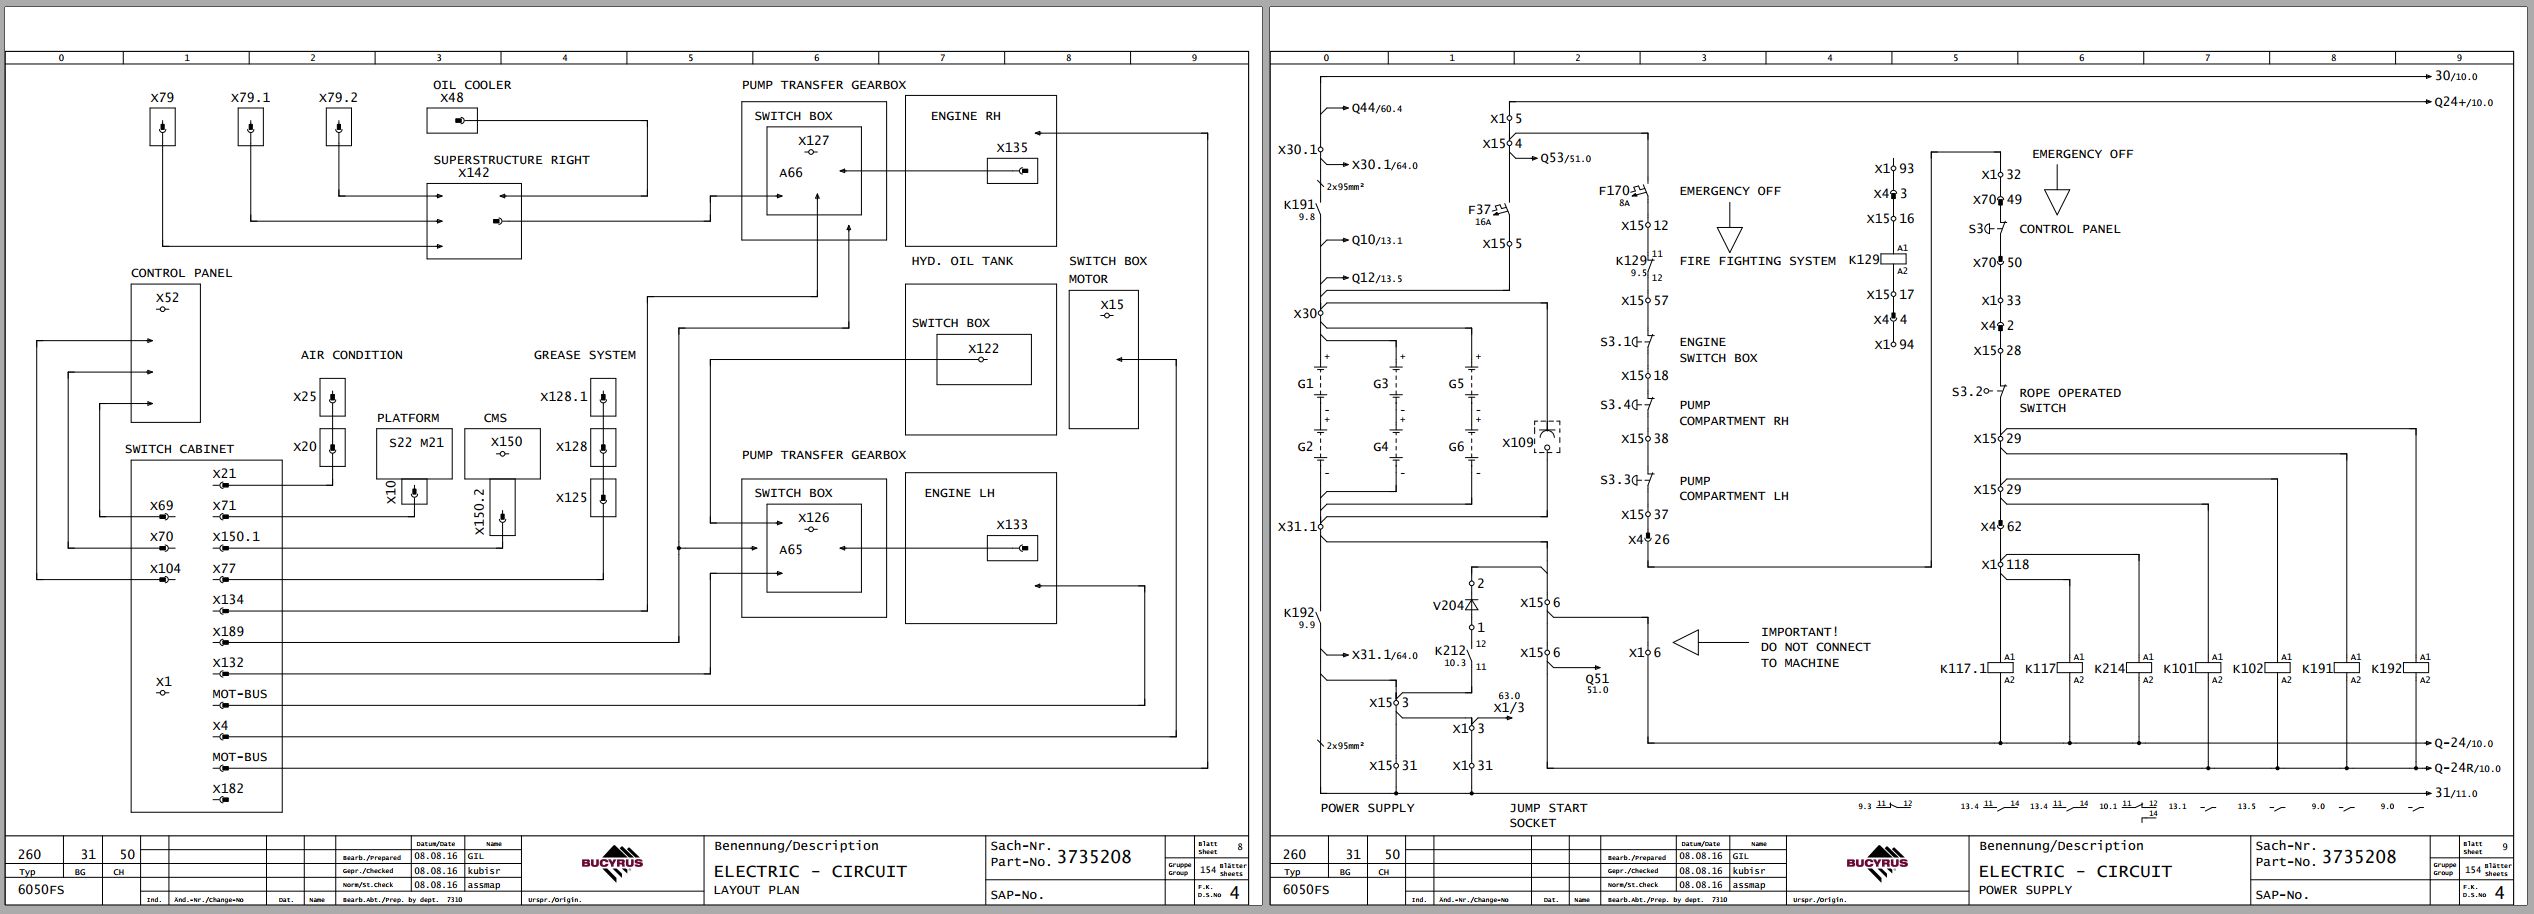
Task: Select X189 in the switch cabinet
Action: click(228, 631)
